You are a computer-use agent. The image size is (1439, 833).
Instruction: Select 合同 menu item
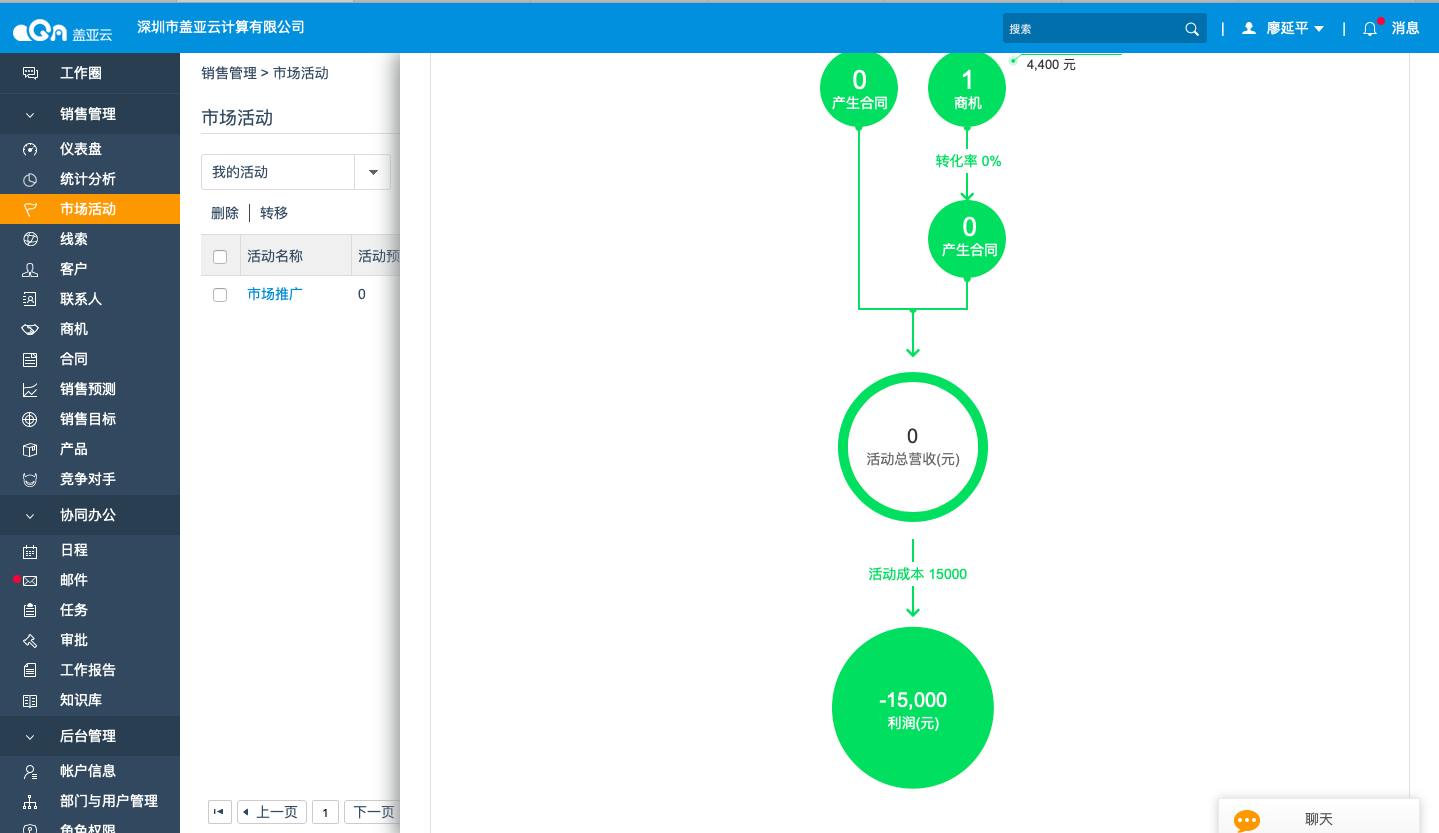pos(74,359)
